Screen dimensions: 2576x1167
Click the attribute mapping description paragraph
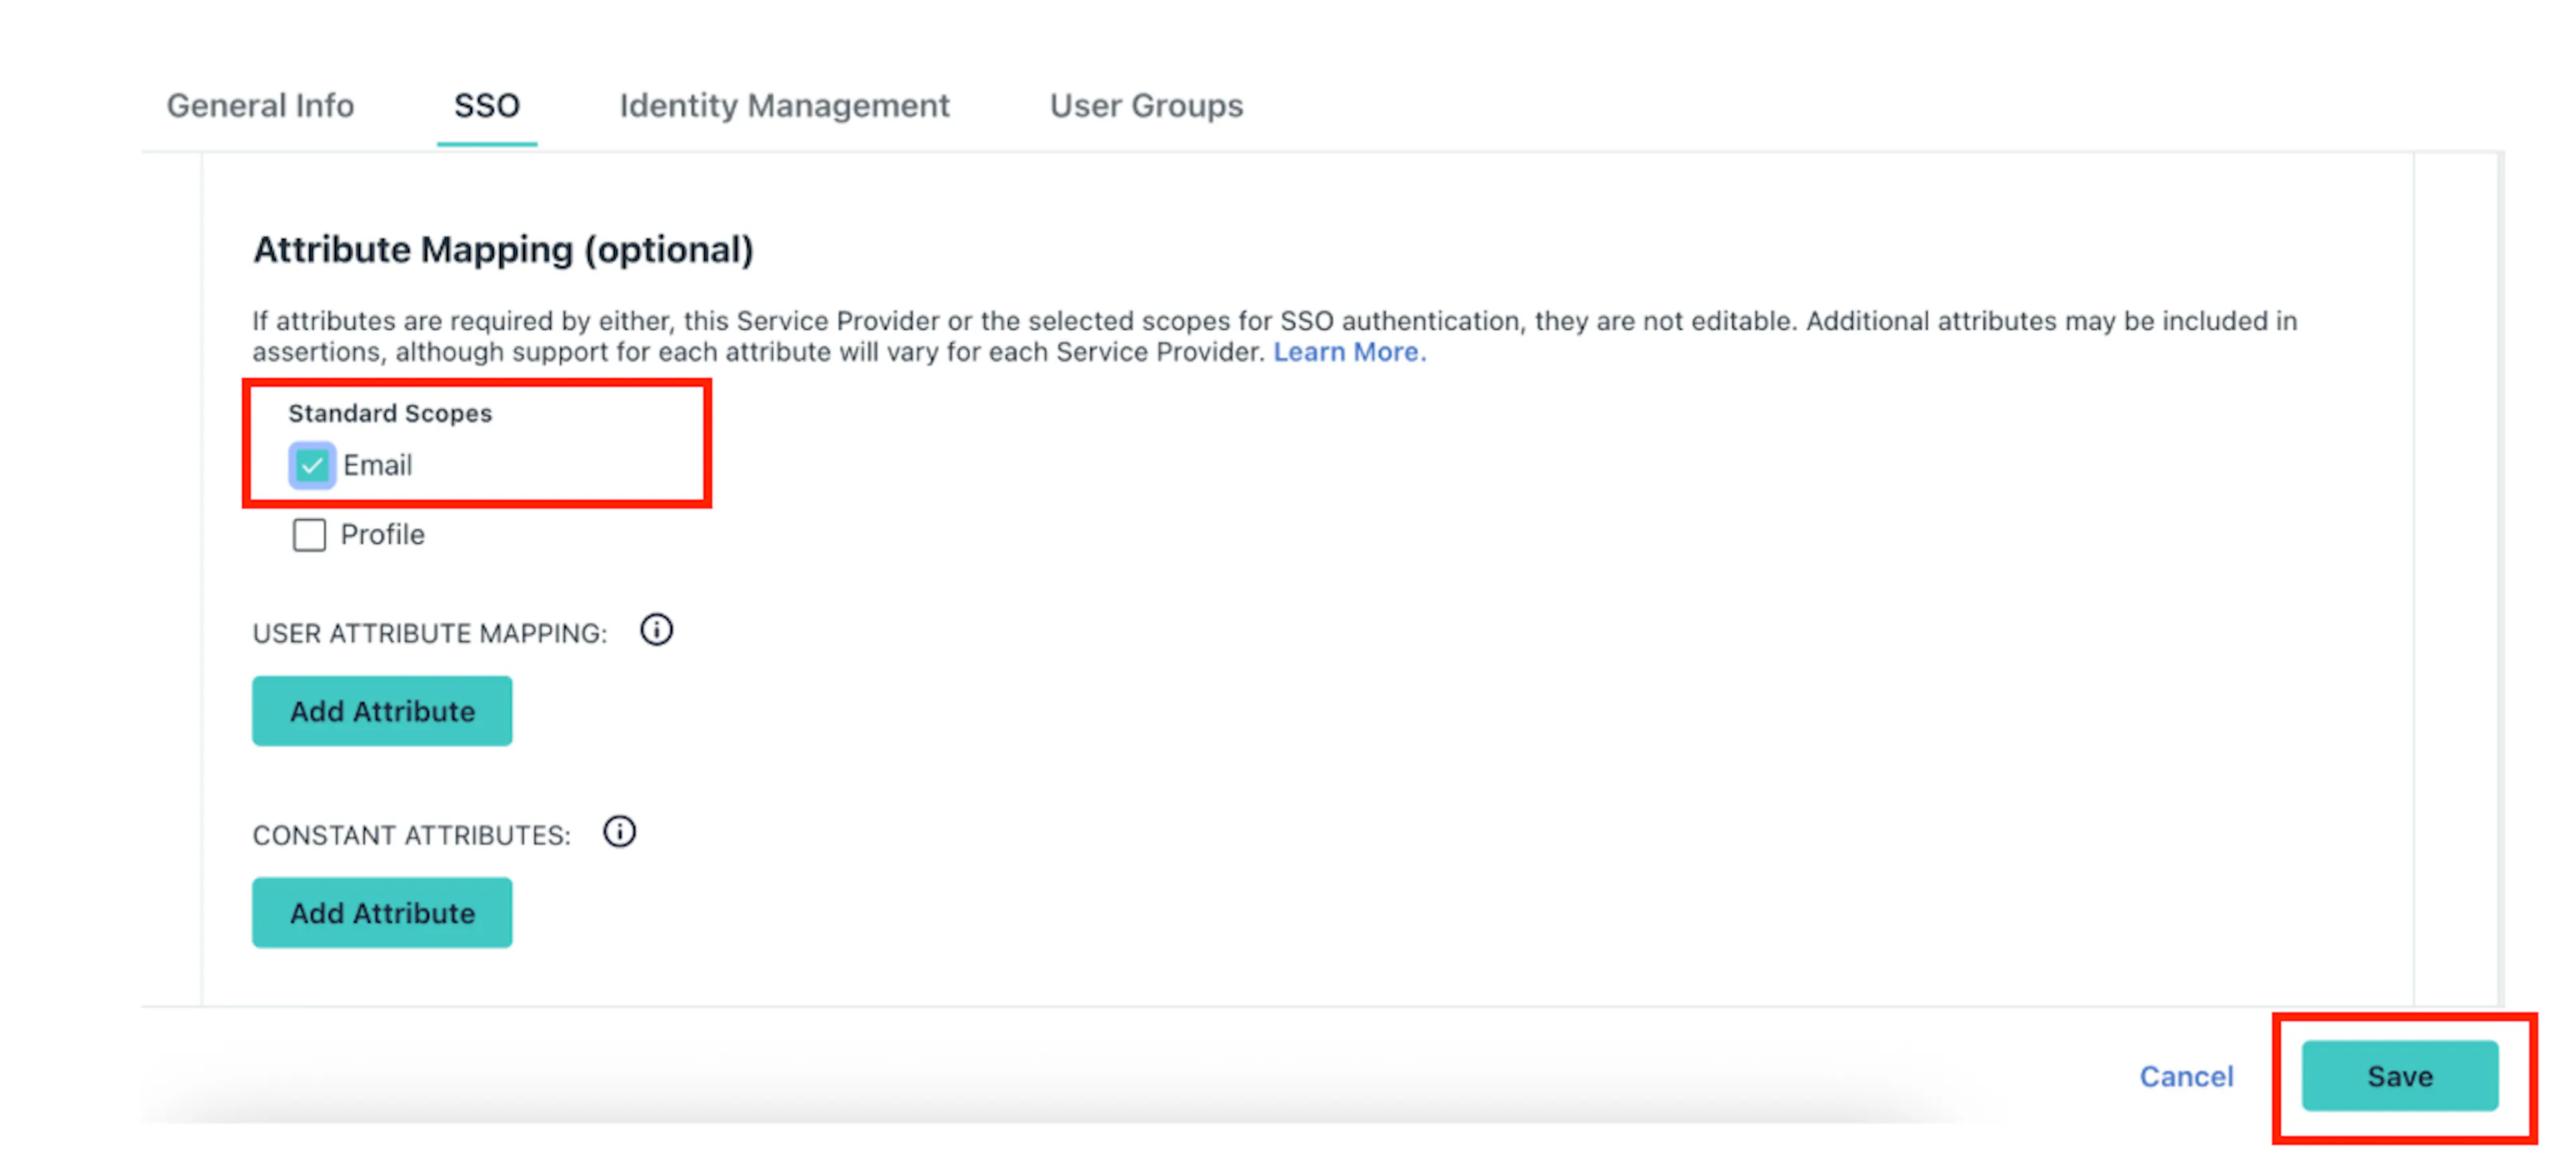point(1275,336)
